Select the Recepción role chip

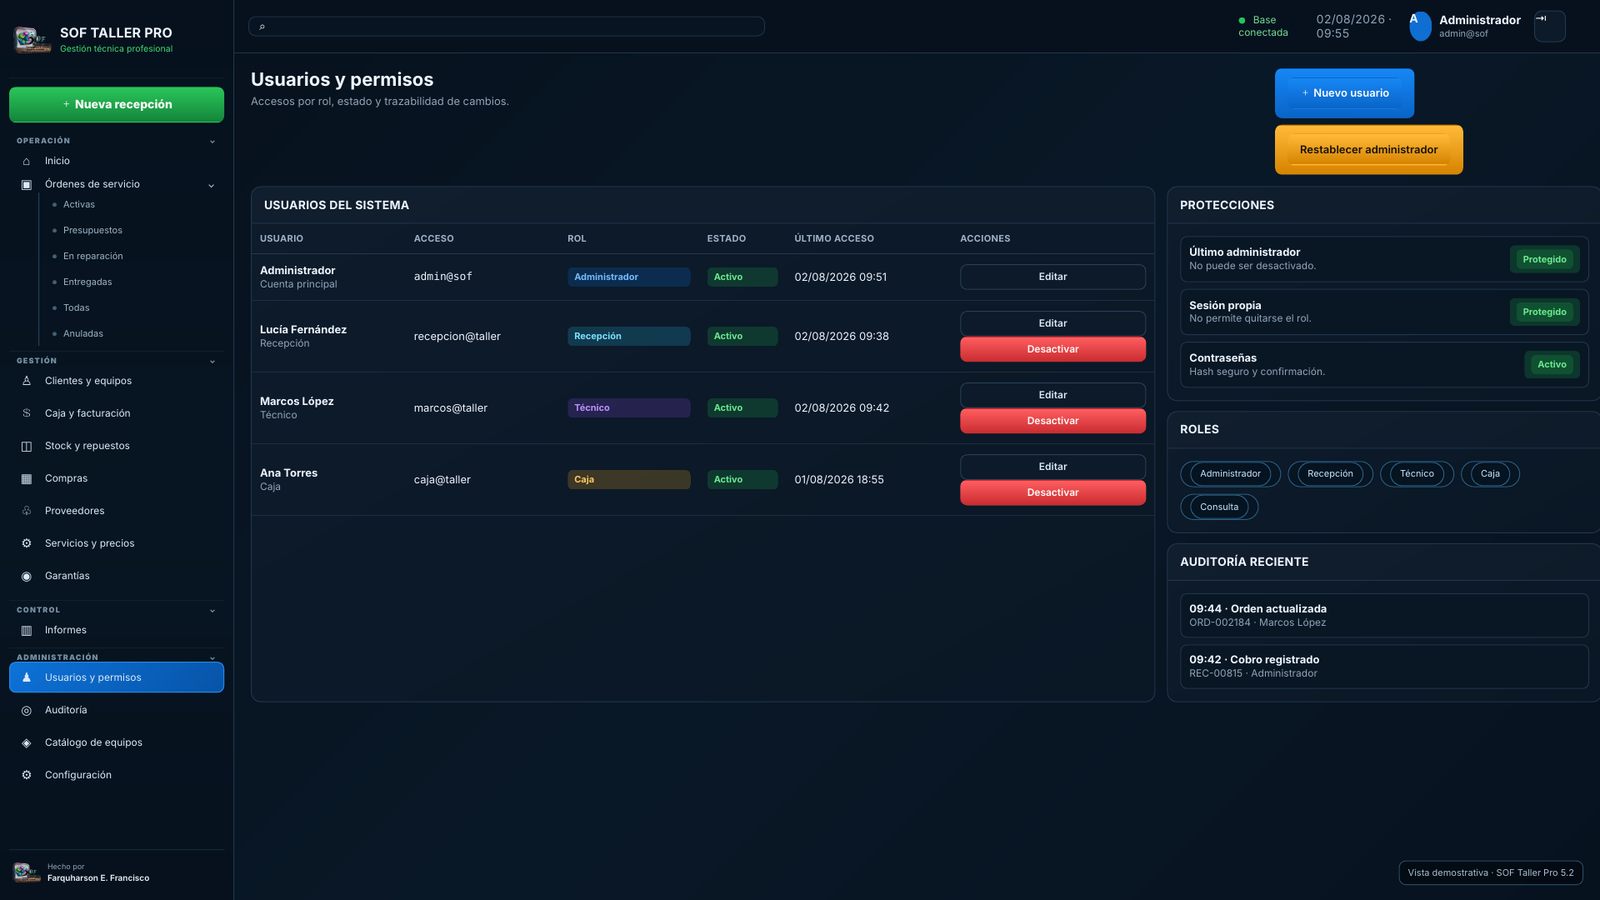[x=1330, y=474]
